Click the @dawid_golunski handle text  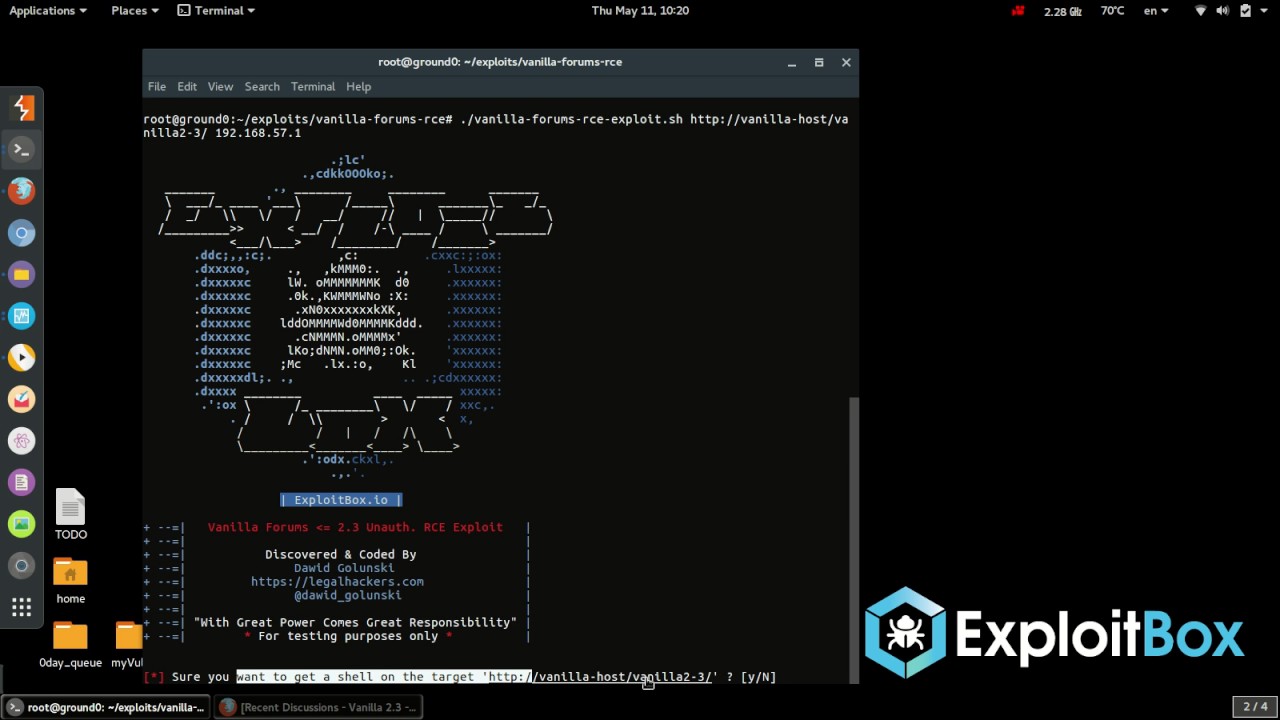[x=348, y=595]
